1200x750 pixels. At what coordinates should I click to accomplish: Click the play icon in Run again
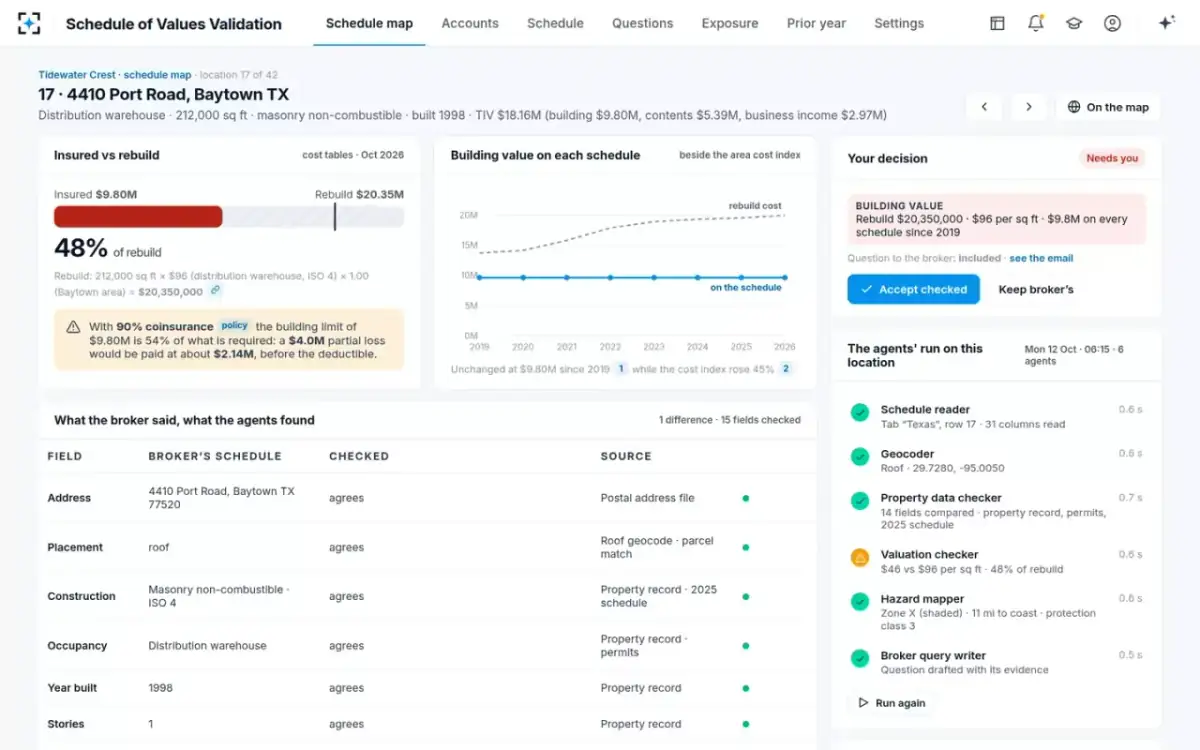[863, 703]
